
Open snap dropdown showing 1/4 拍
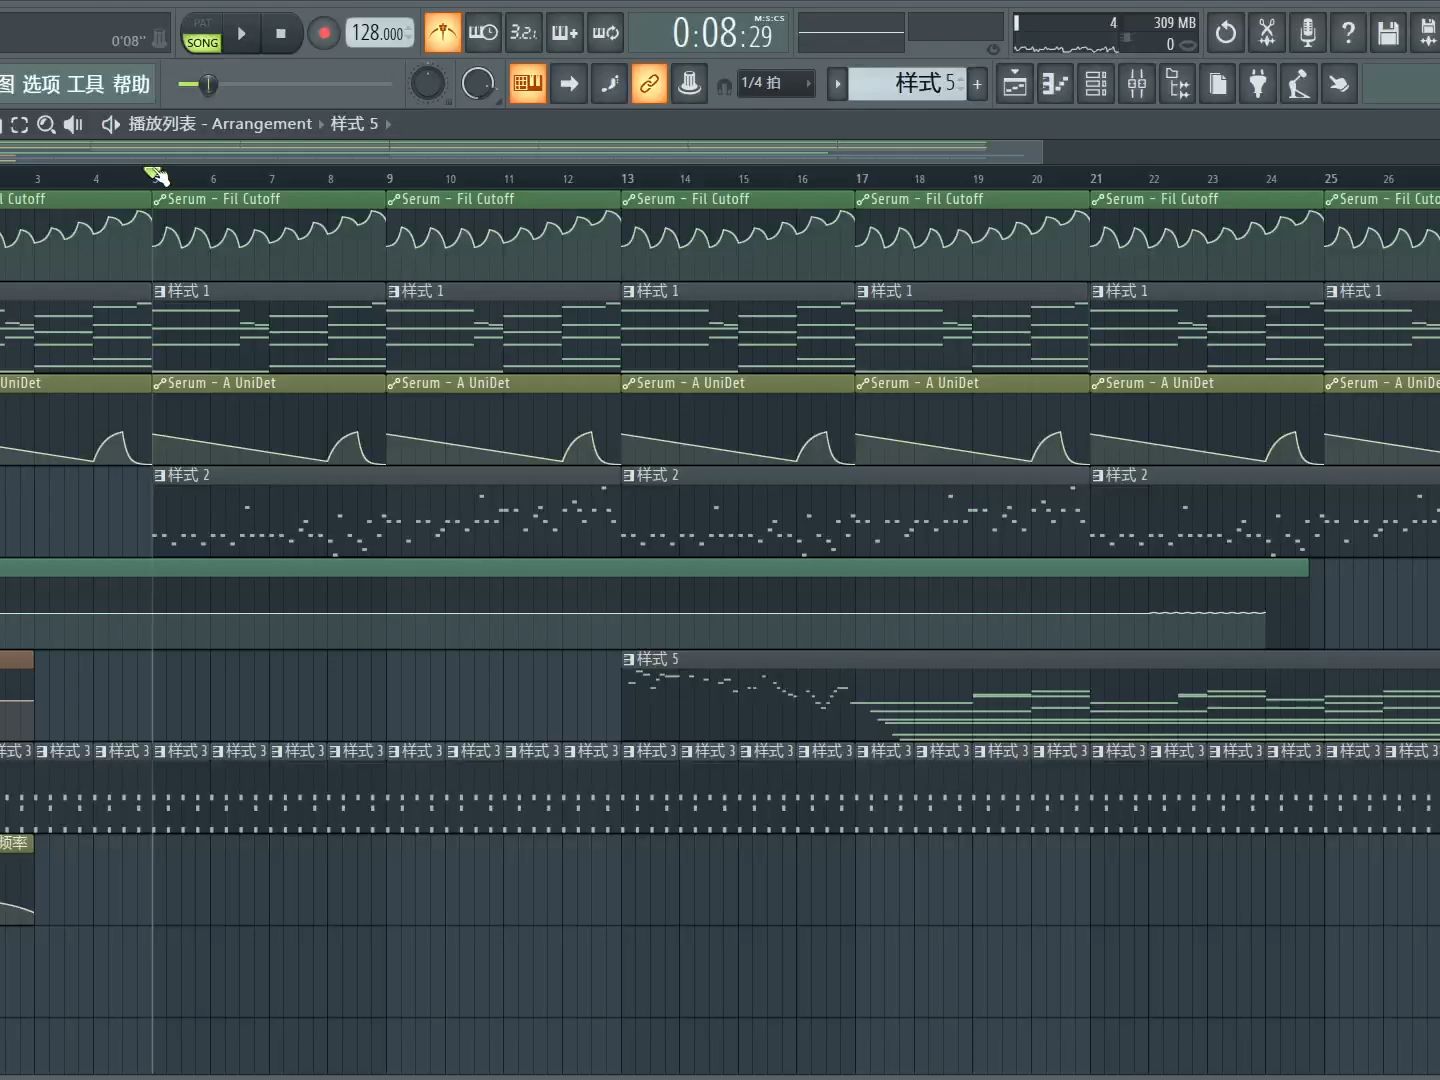pyautogui.click(x=777, y=83)
